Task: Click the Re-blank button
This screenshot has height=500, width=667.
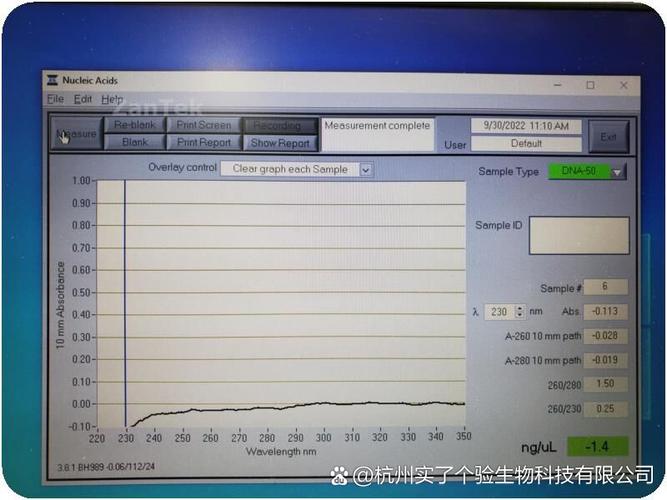Action: coord(135,126)
